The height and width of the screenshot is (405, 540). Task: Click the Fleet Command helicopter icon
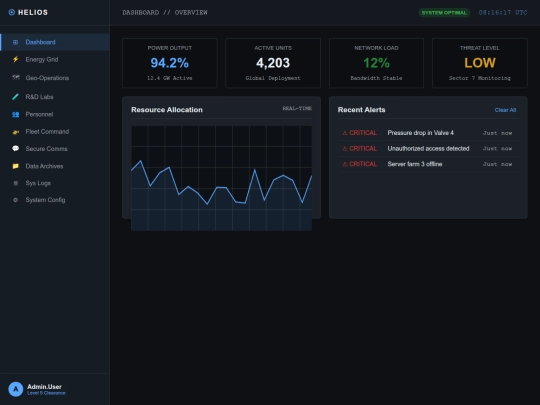pos(15,132)
